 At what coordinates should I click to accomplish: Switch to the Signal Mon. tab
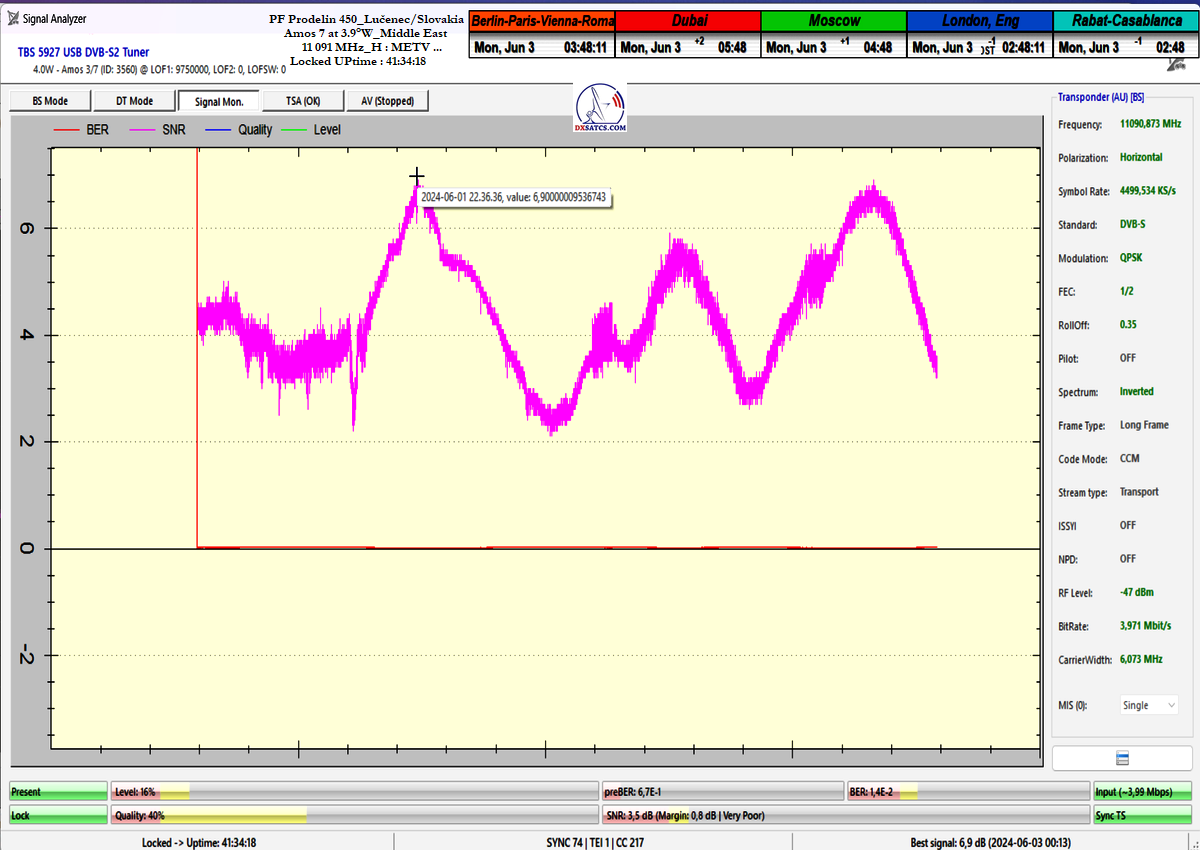pyautogui.click(x=218, y=101)
